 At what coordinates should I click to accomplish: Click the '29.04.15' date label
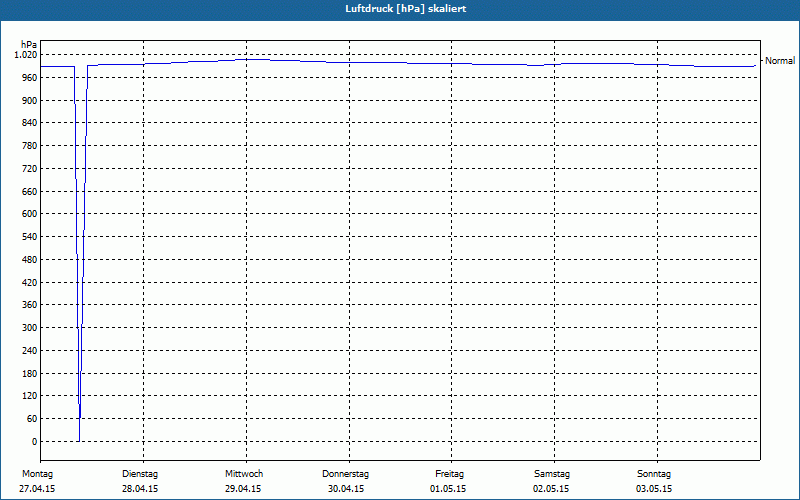pyautogui.click(x=243, y=489)
